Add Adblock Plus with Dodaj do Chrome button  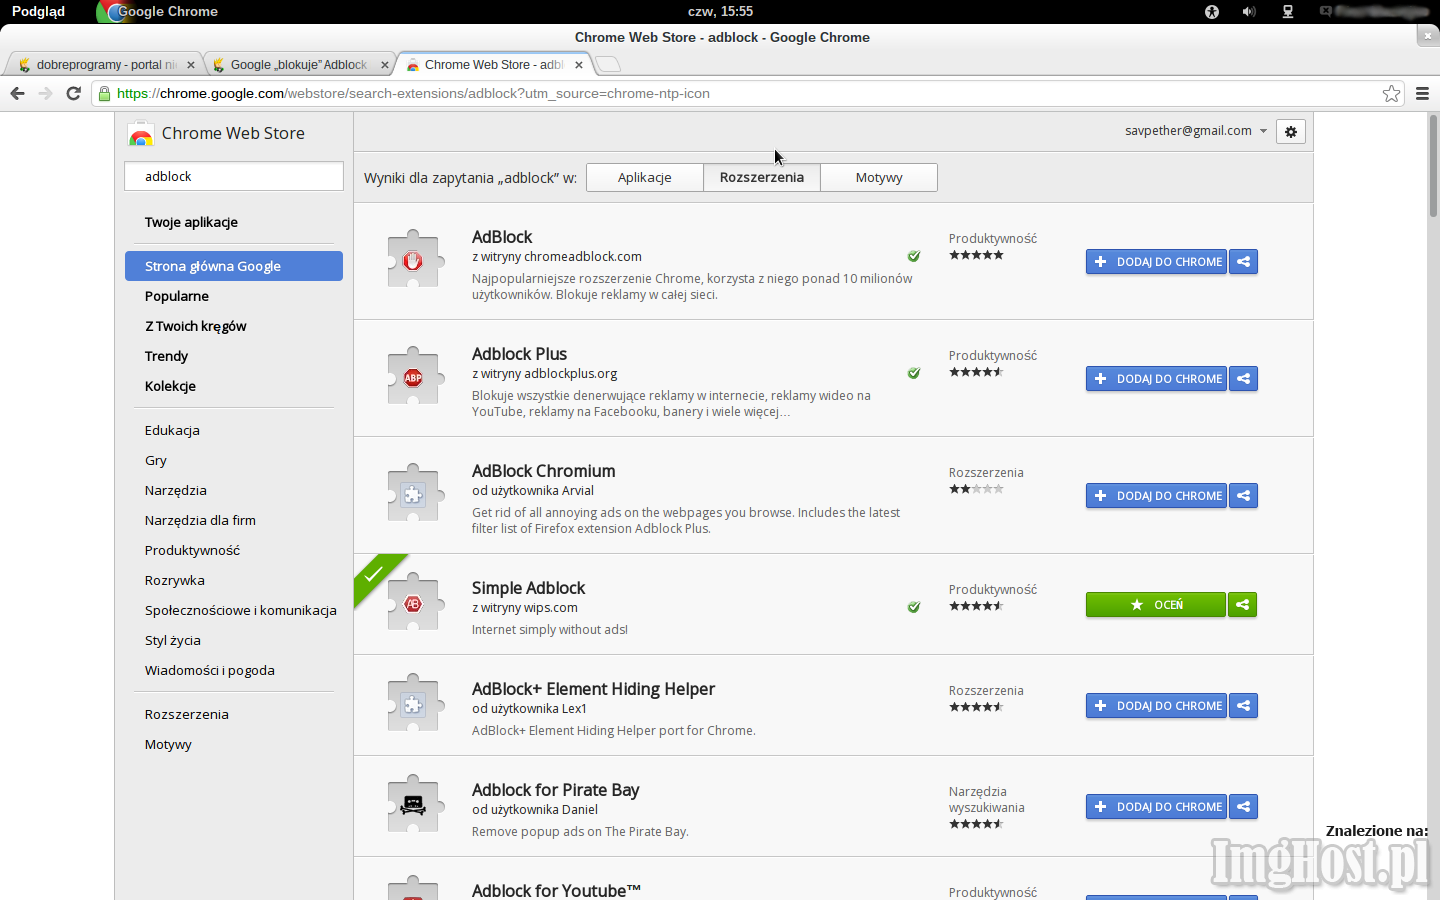coord(1156,379)
